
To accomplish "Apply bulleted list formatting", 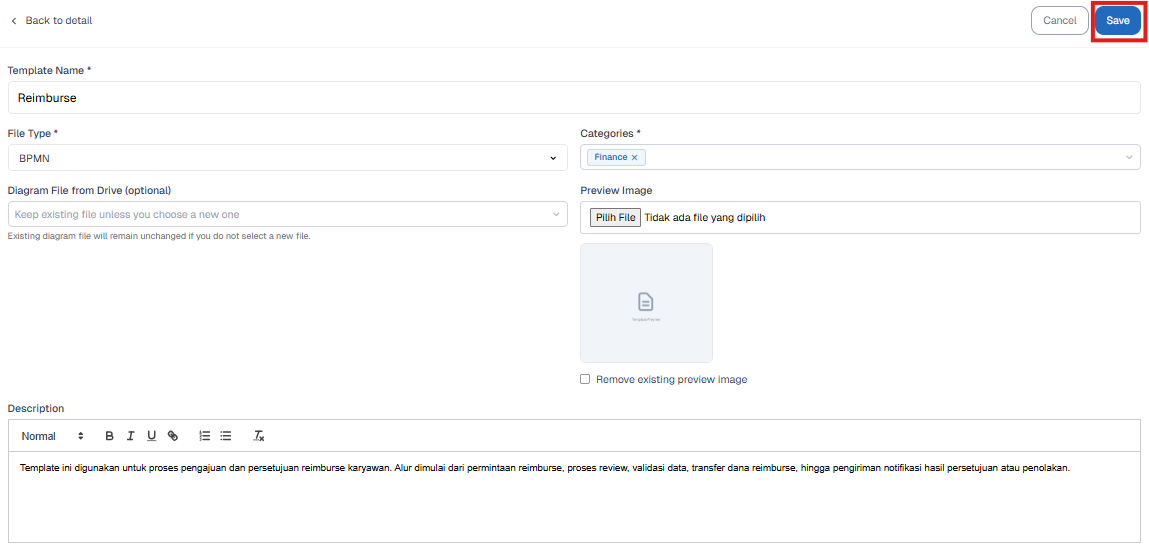I will tap(226, 436).
